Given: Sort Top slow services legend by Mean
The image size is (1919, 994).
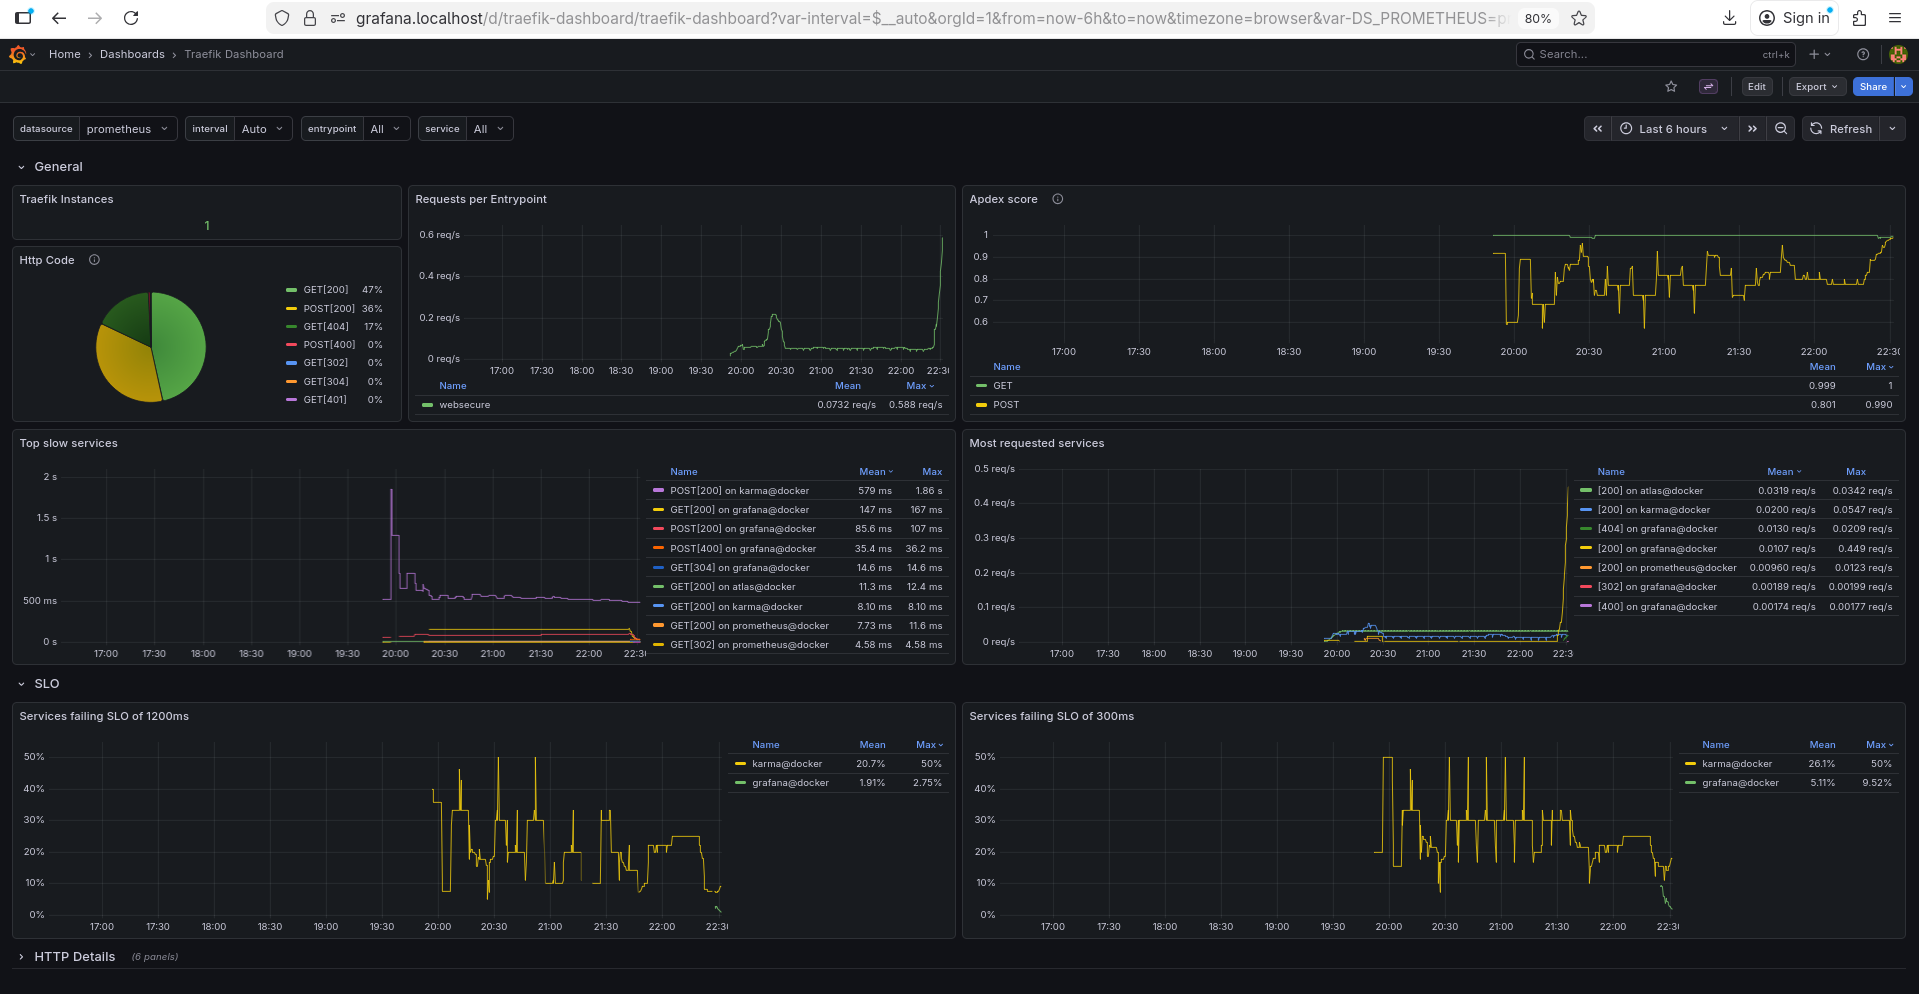Looking at the screenshot, I should 875,472.
